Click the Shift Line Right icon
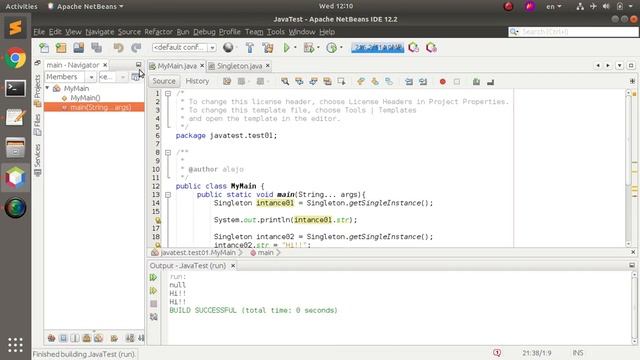The width and height of the screenshot is (640, 360). pyautogui.click(x=423, y=82)
